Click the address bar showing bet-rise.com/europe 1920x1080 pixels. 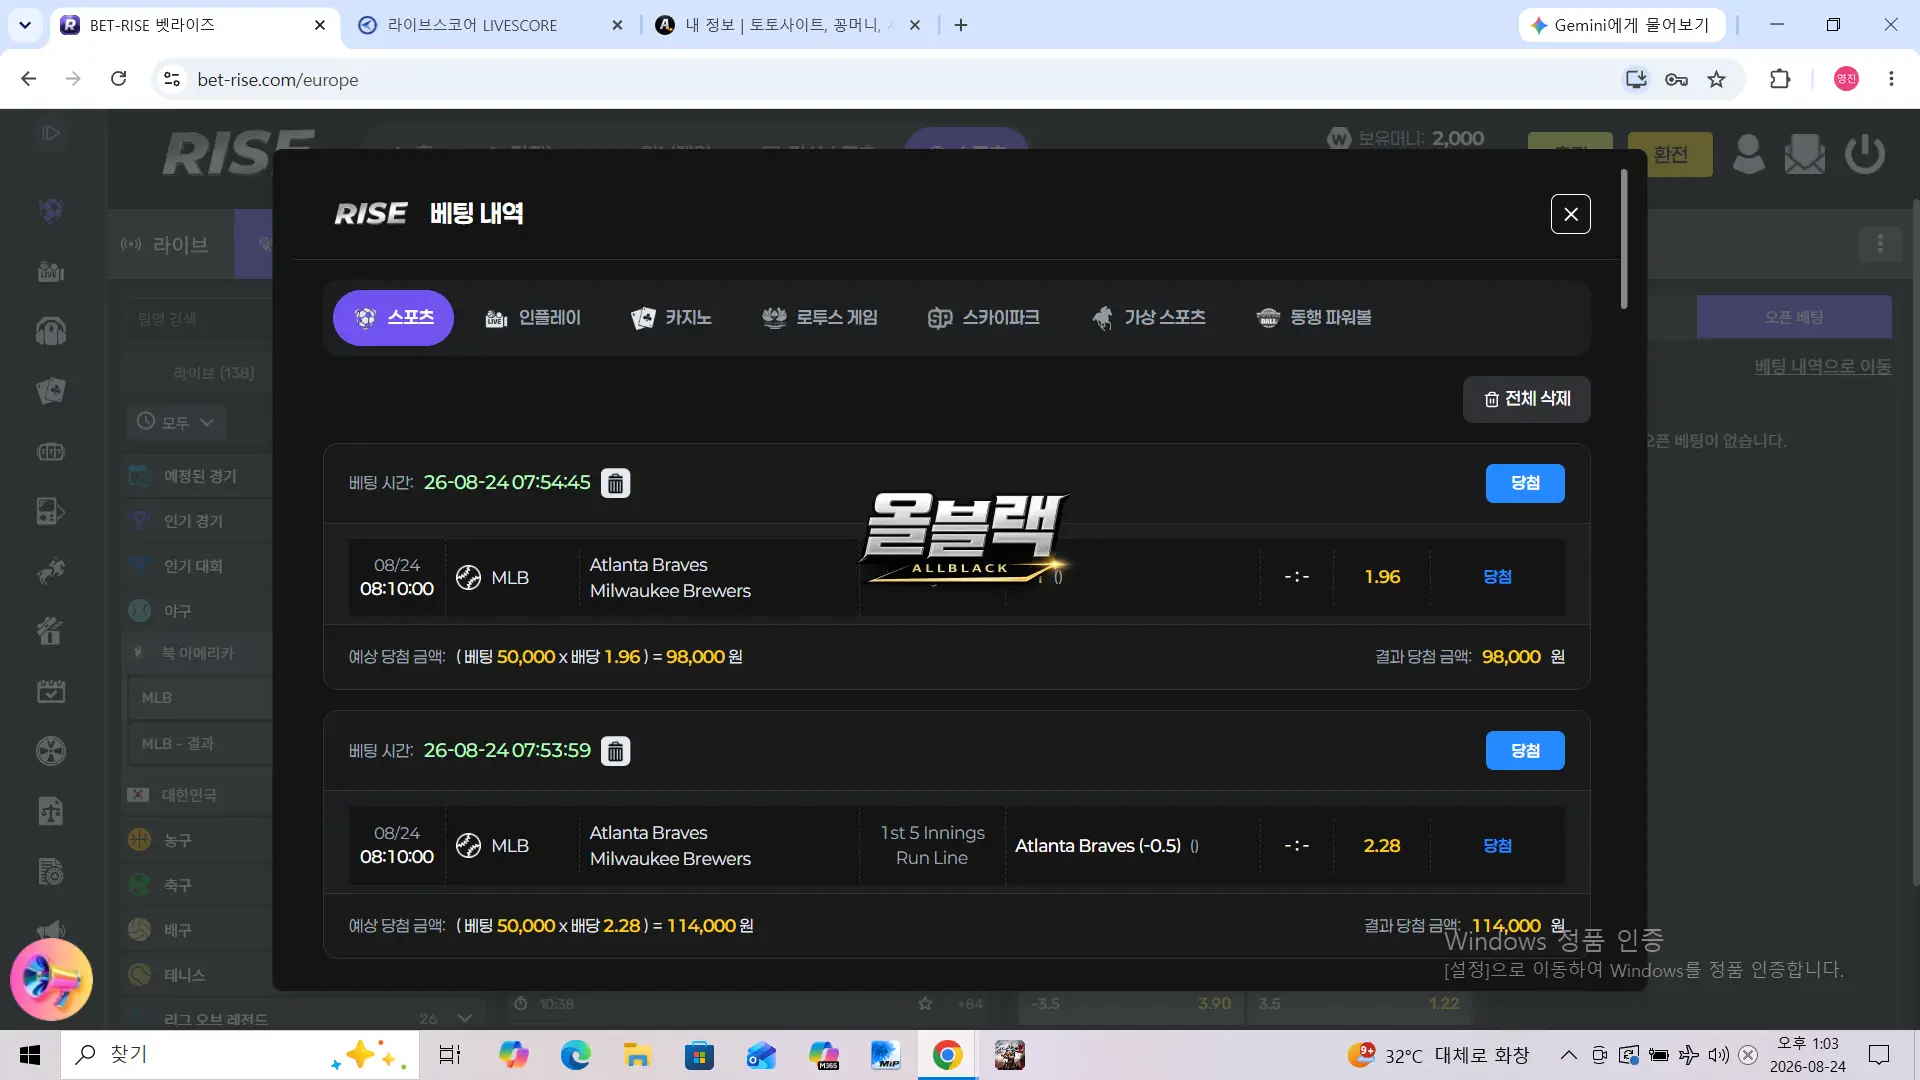coord(880,79)
